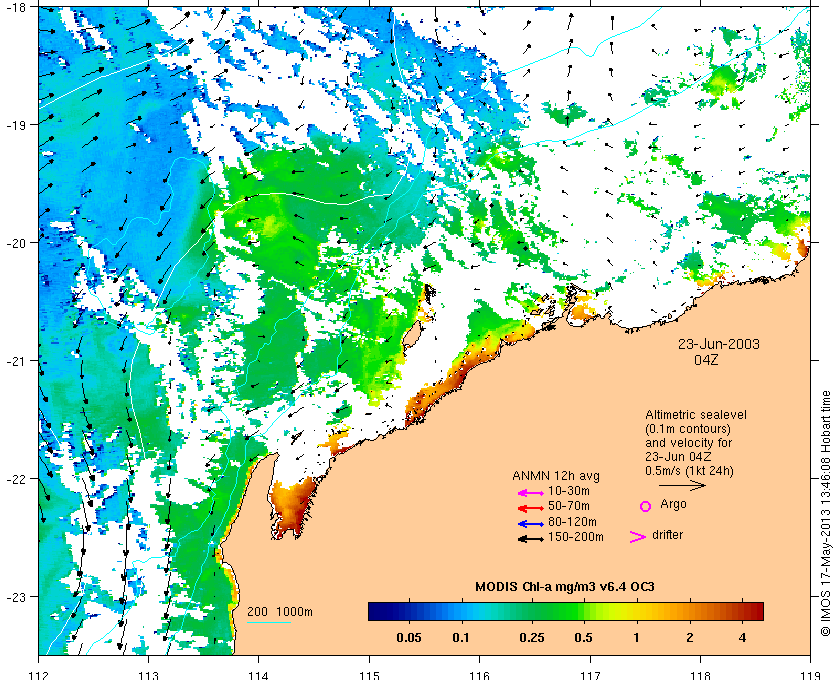Click the '0.25' colorbar tick label
This screenshot has width=840, height=680.
point(532,638)
